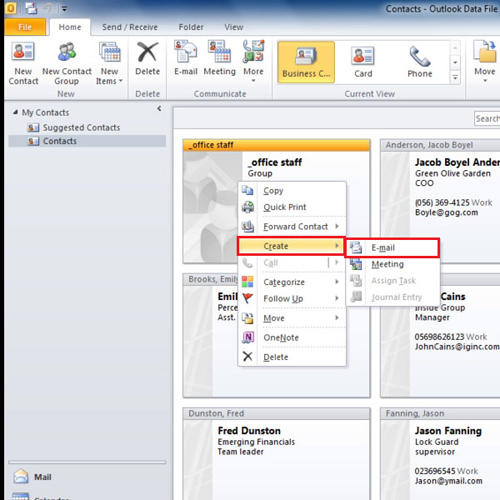The height and width of the screenshot is (500, 500).
Task: Select the _office staff group card header
Action: pyautogui.click(x=276, y=145)
